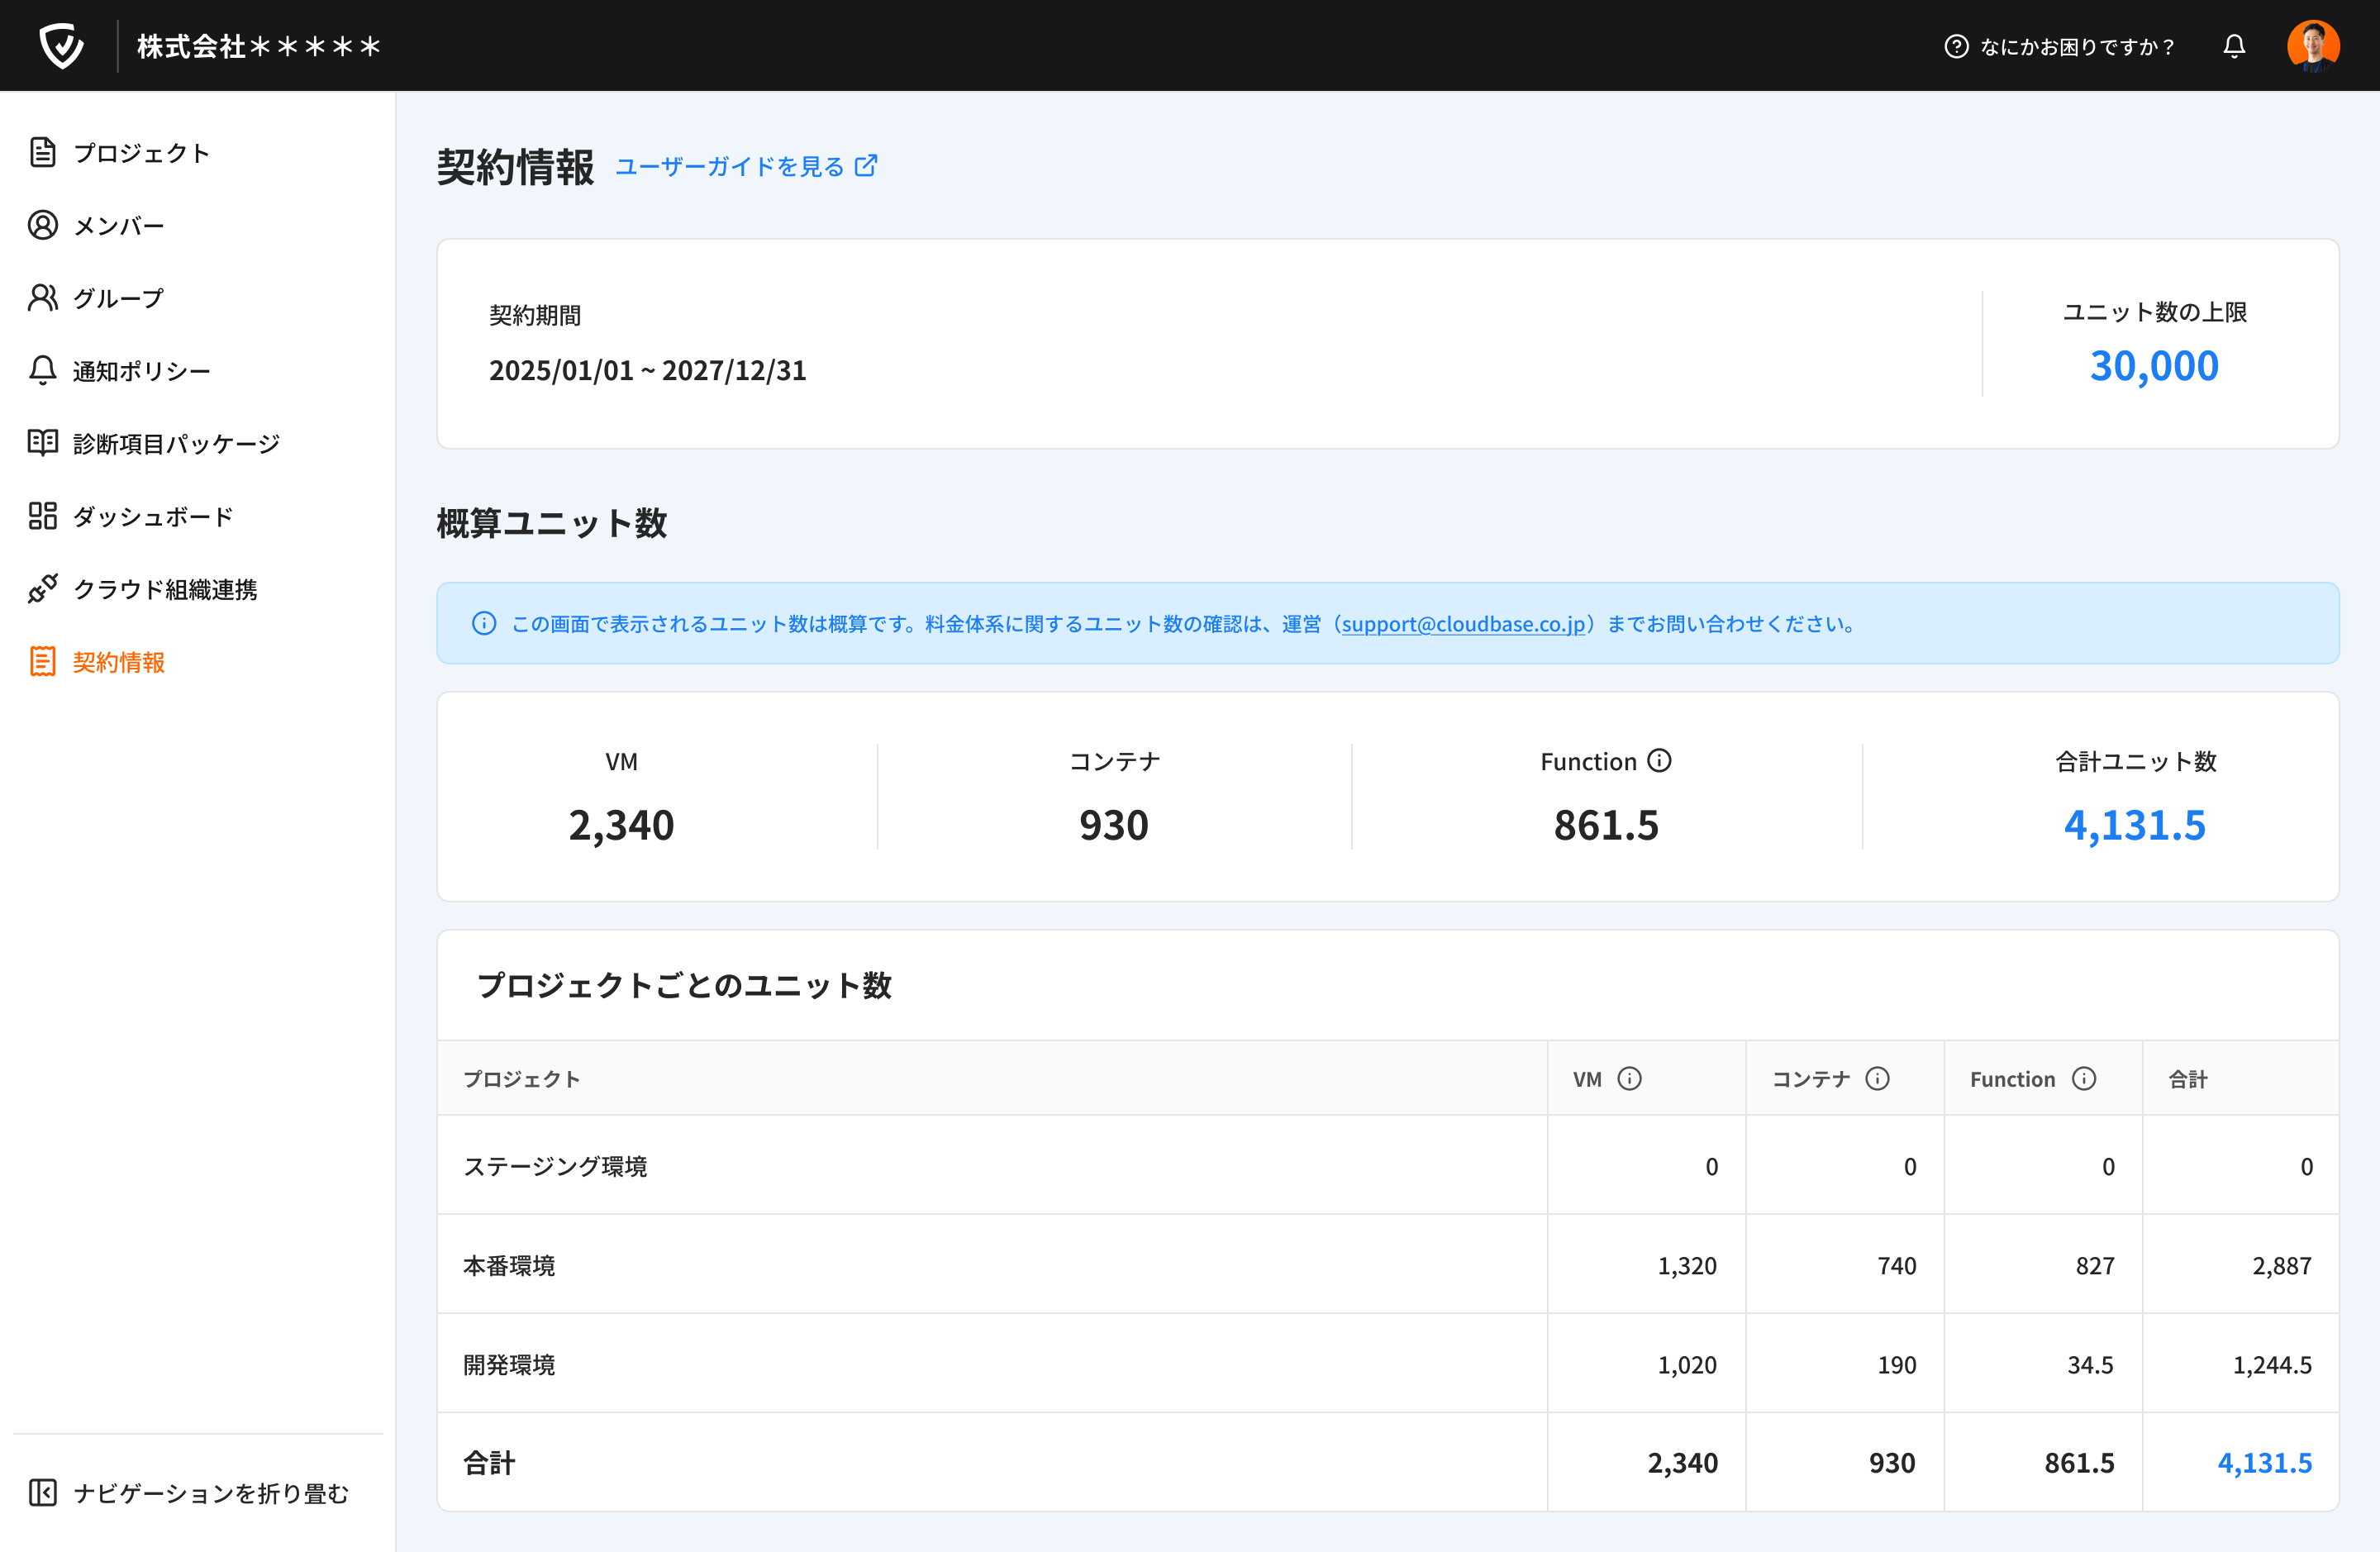Open the ユーザーガイドを見る link
The height and width of the screenshot is (1552, 2380).
click(x=730, y=166)
